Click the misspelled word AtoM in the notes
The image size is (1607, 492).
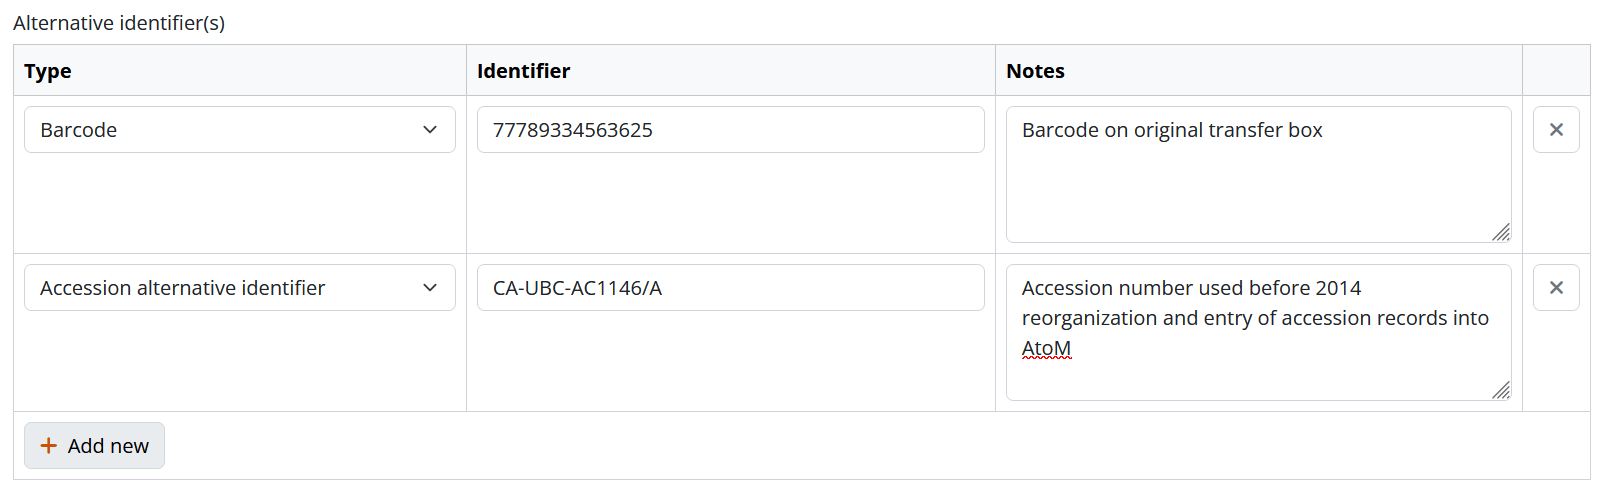pos(1046,349)
